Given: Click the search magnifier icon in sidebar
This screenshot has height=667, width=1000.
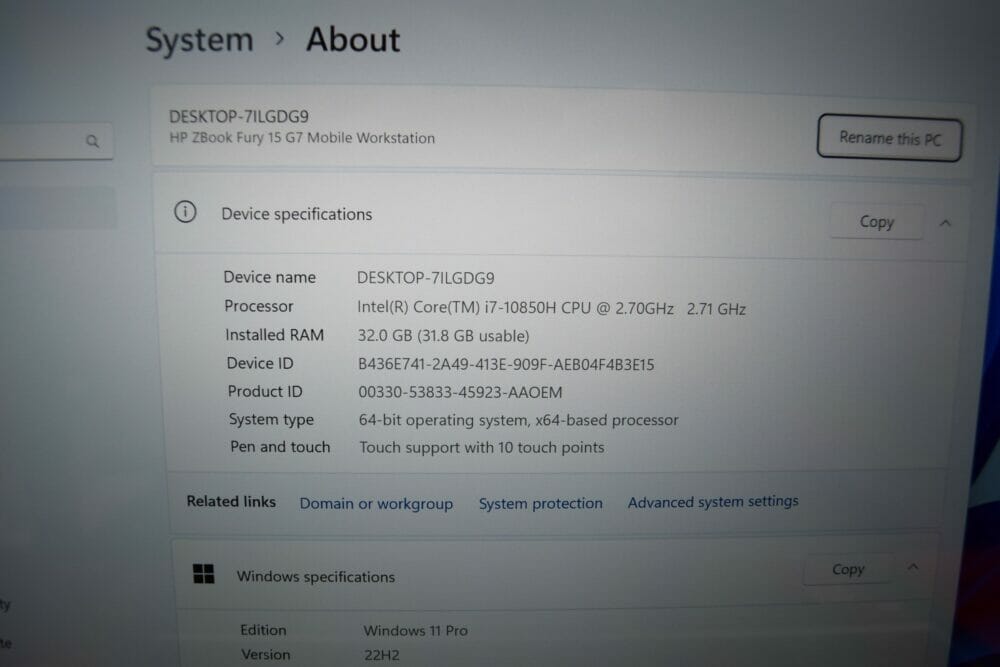Looking at the screenshot, I should point(92,141).
